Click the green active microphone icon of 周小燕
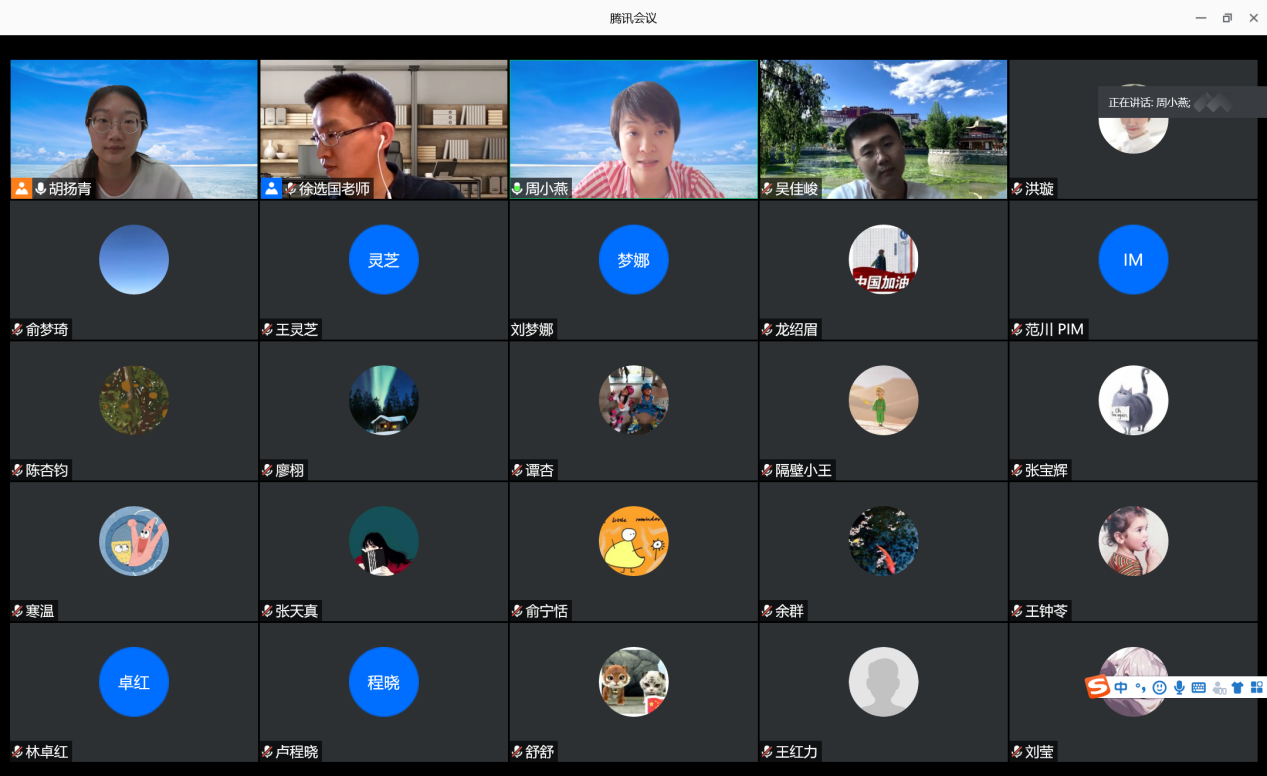The width and height of the screenshot is (1267, 776). tap(517, 189)
